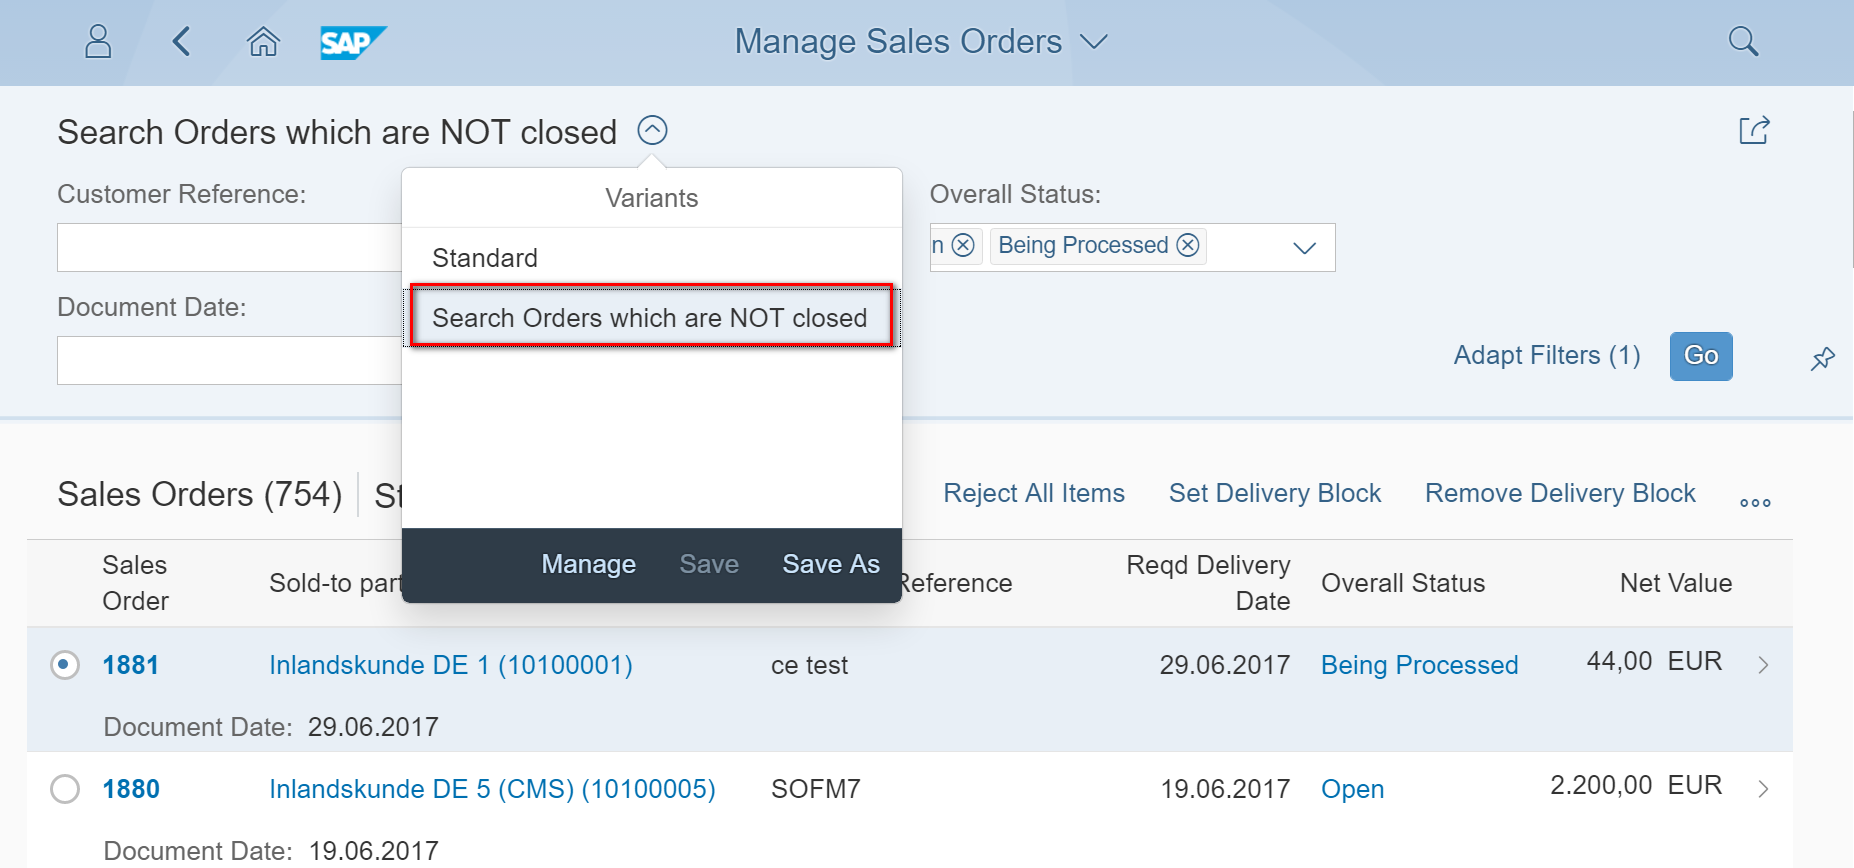The image size is (1854, 868).
Task: Click the share icon
Action: (x=1754, y=131)
